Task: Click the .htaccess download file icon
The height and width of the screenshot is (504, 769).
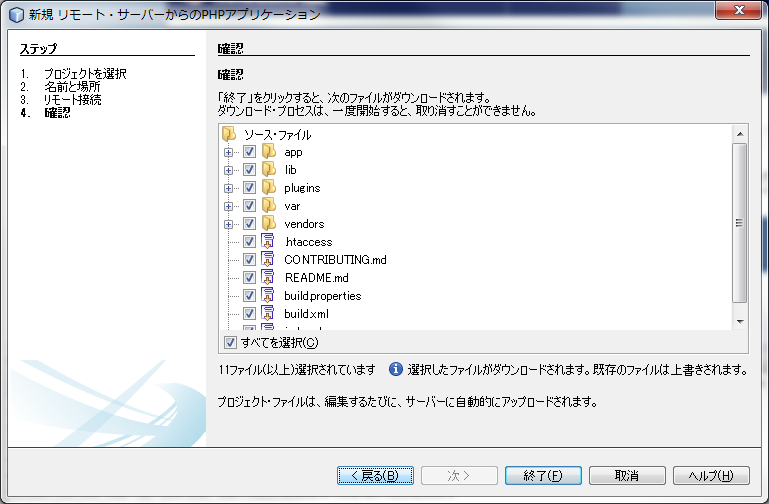Action: [267, 241]
